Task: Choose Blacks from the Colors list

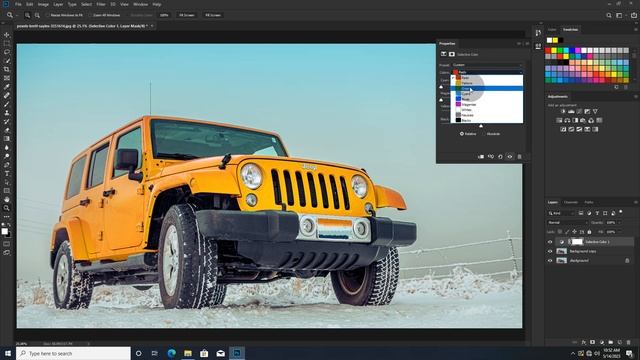Action: (x=487, y=120)
